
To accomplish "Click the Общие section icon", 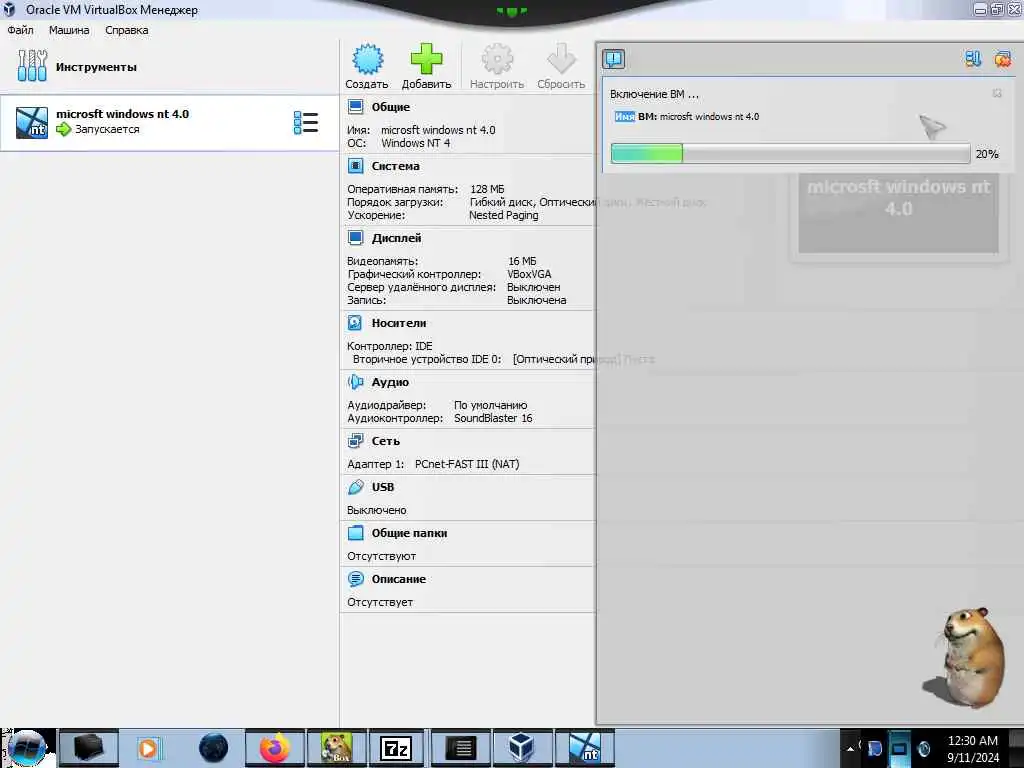I will coord(355,107).
